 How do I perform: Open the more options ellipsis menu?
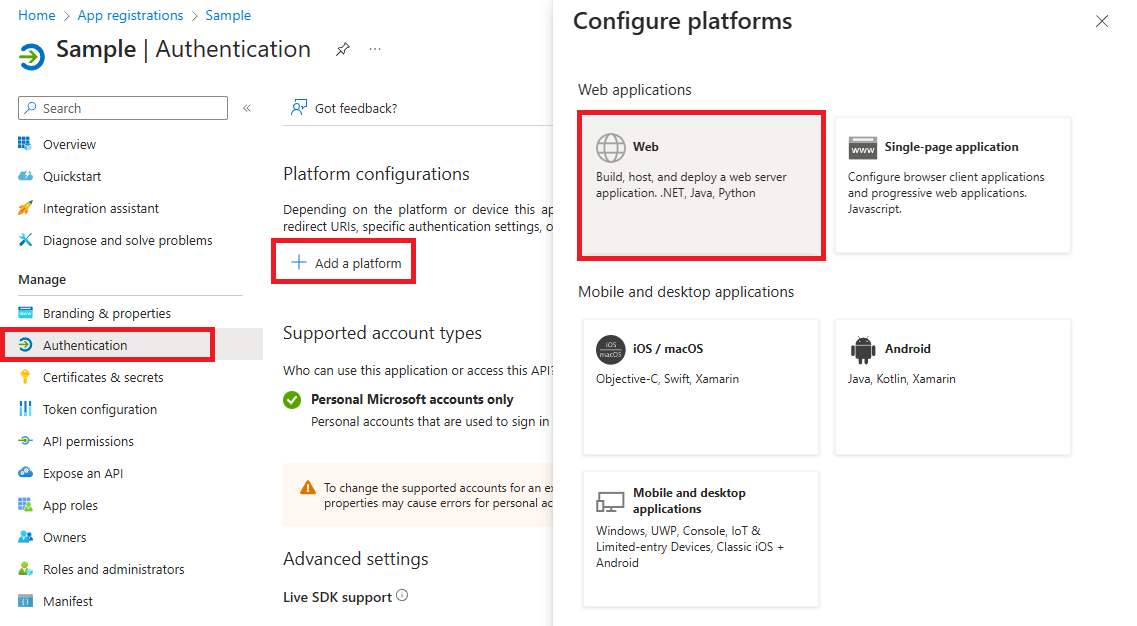coord(375,49)
